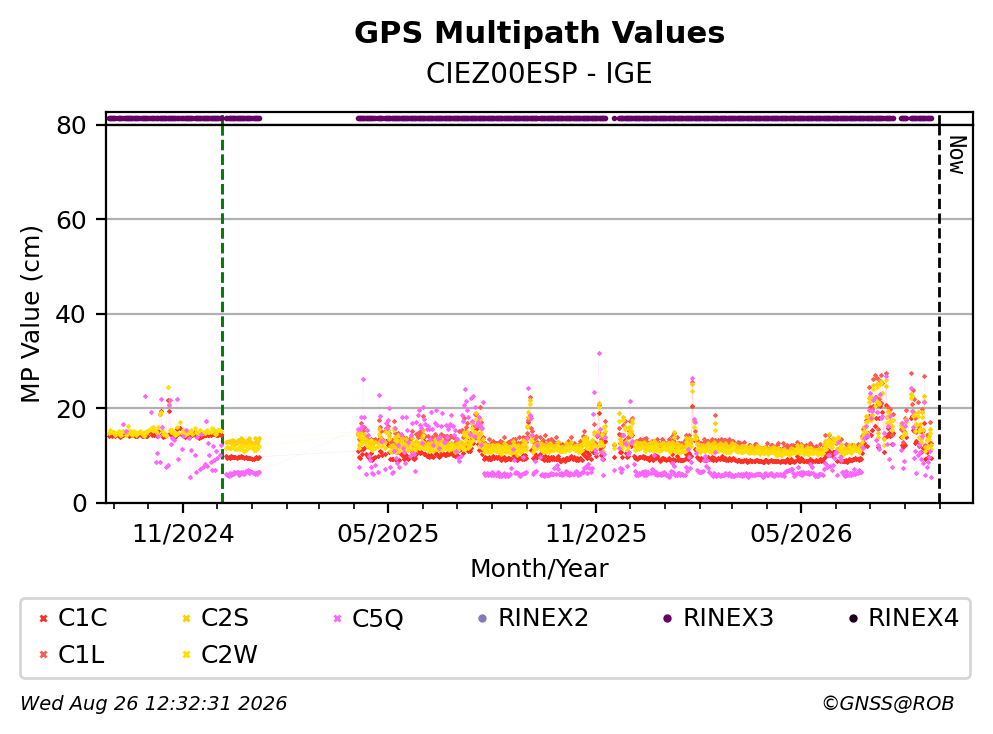
Task: Click the RINEX2 legend dot
Action: click(x=483, y=618)
